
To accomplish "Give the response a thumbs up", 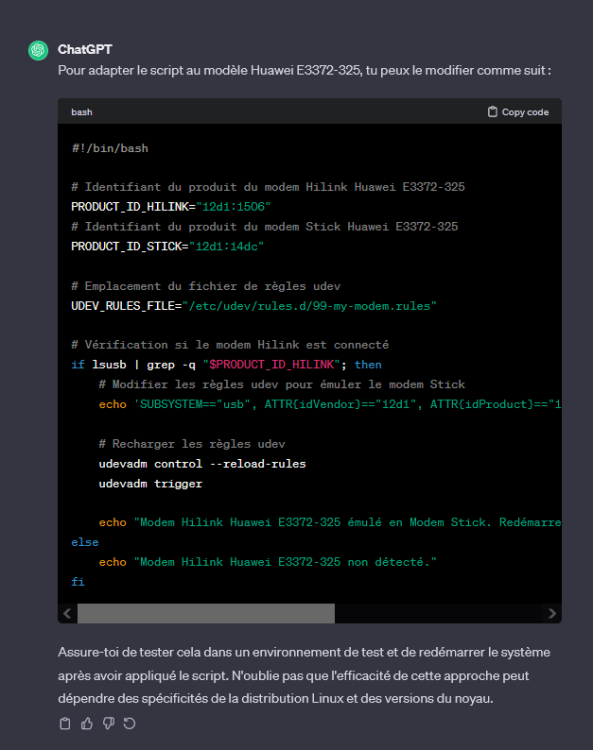I will click(87, 723).
